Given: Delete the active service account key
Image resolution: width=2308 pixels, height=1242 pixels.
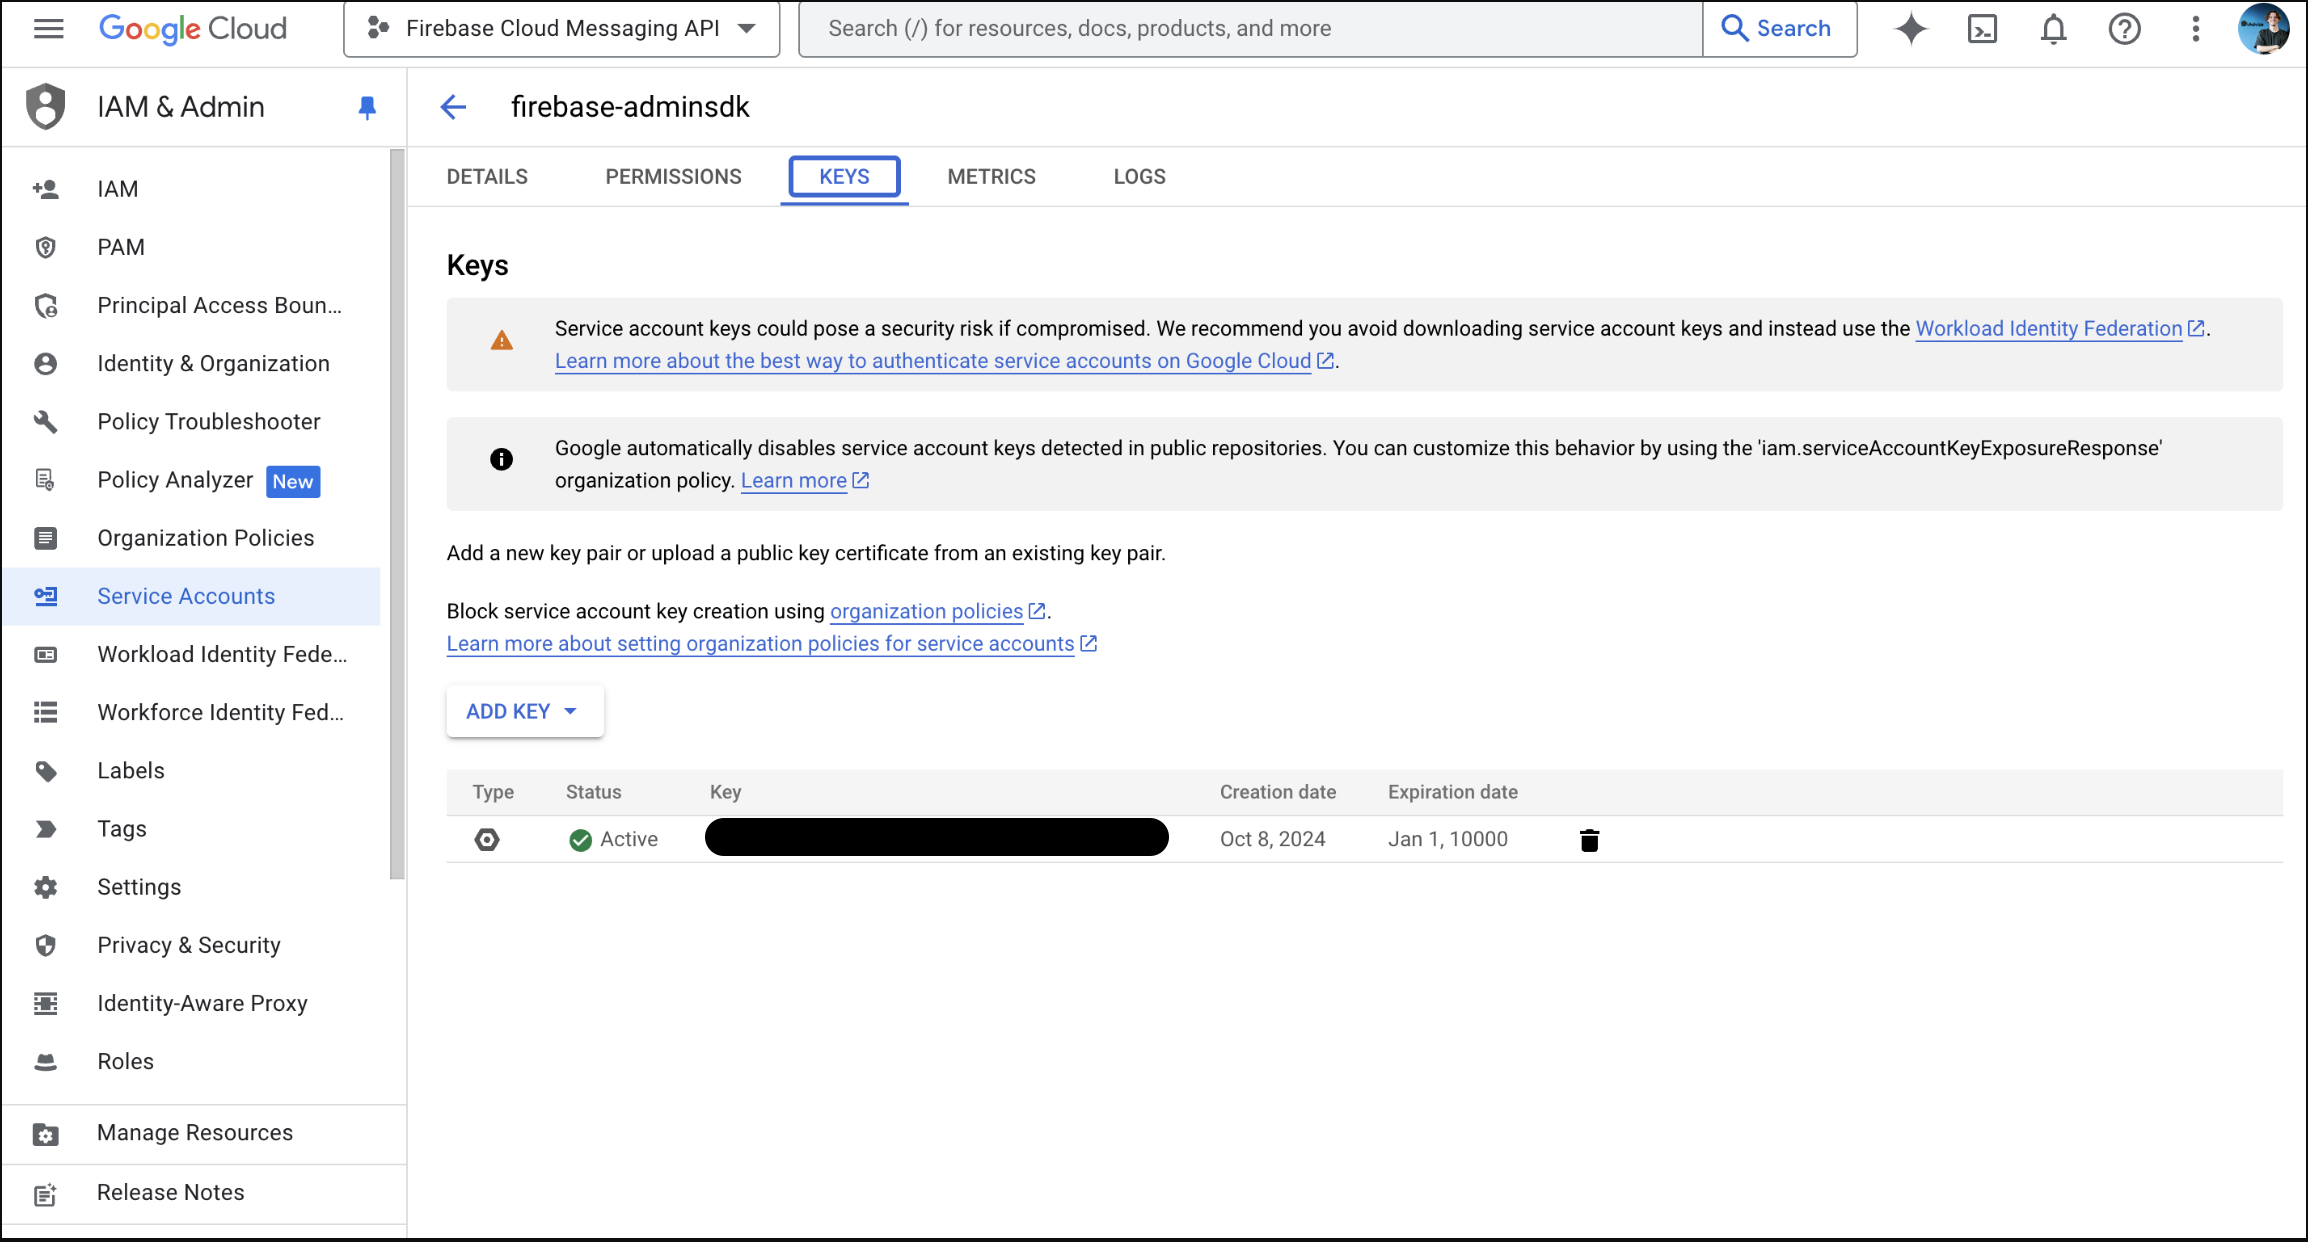Looking at the screenshot, I should pyautogui.click(x=1589, y=840).
